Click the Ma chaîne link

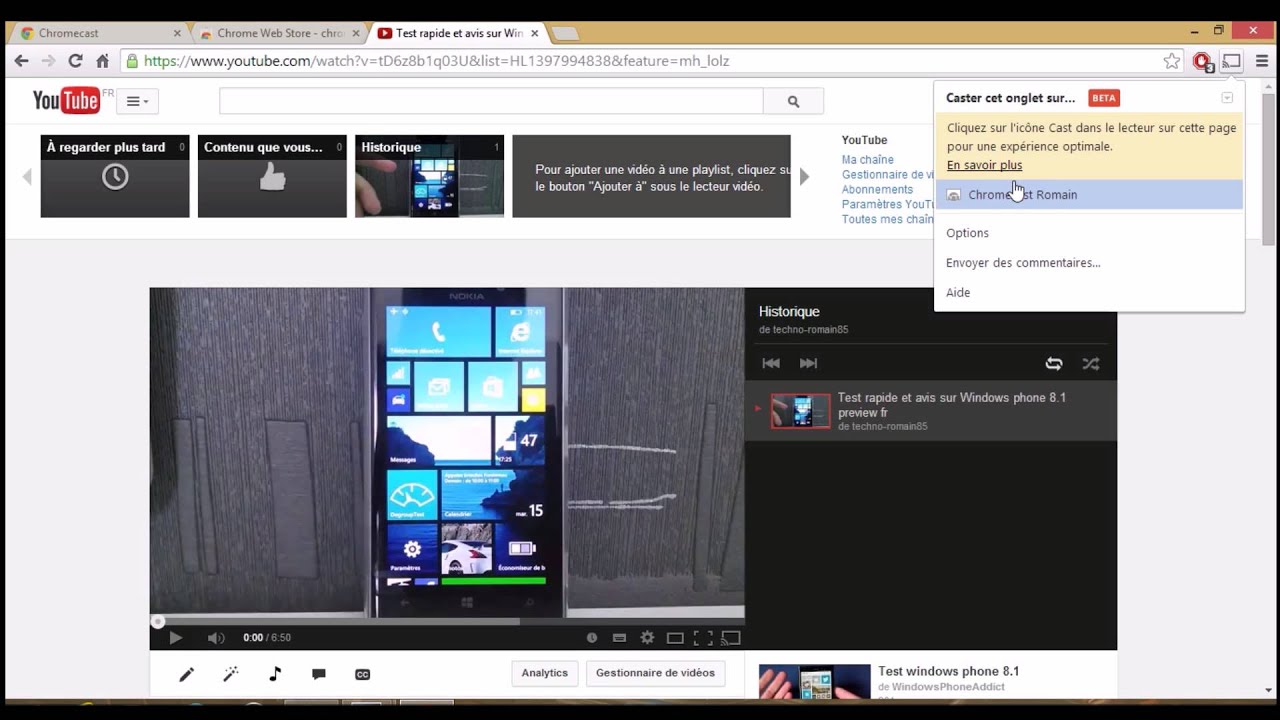tap(867, 160)
